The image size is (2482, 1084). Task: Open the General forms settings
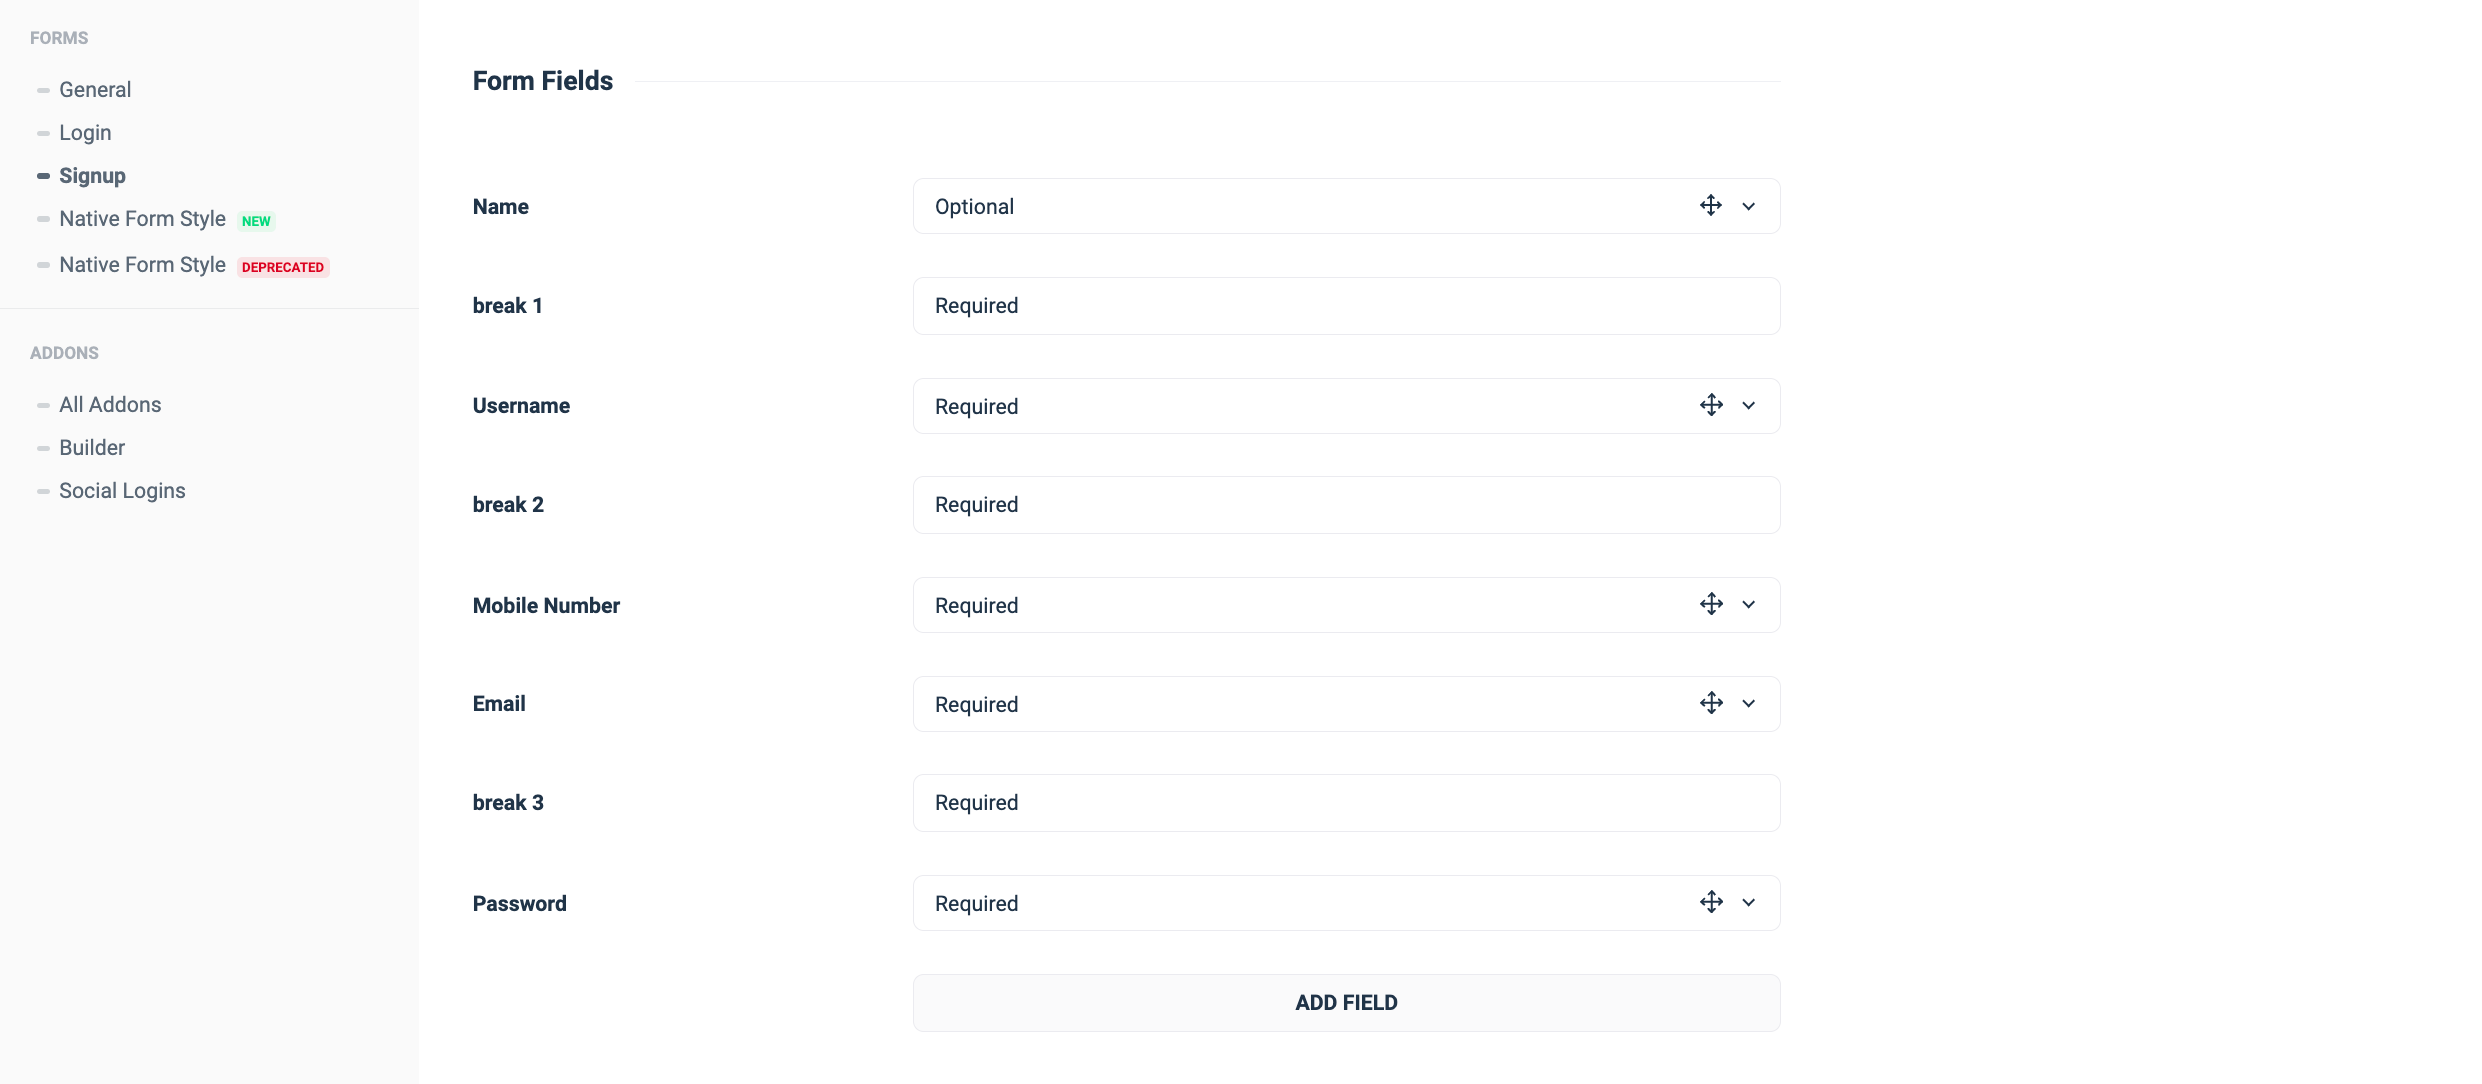pos(95,90)
